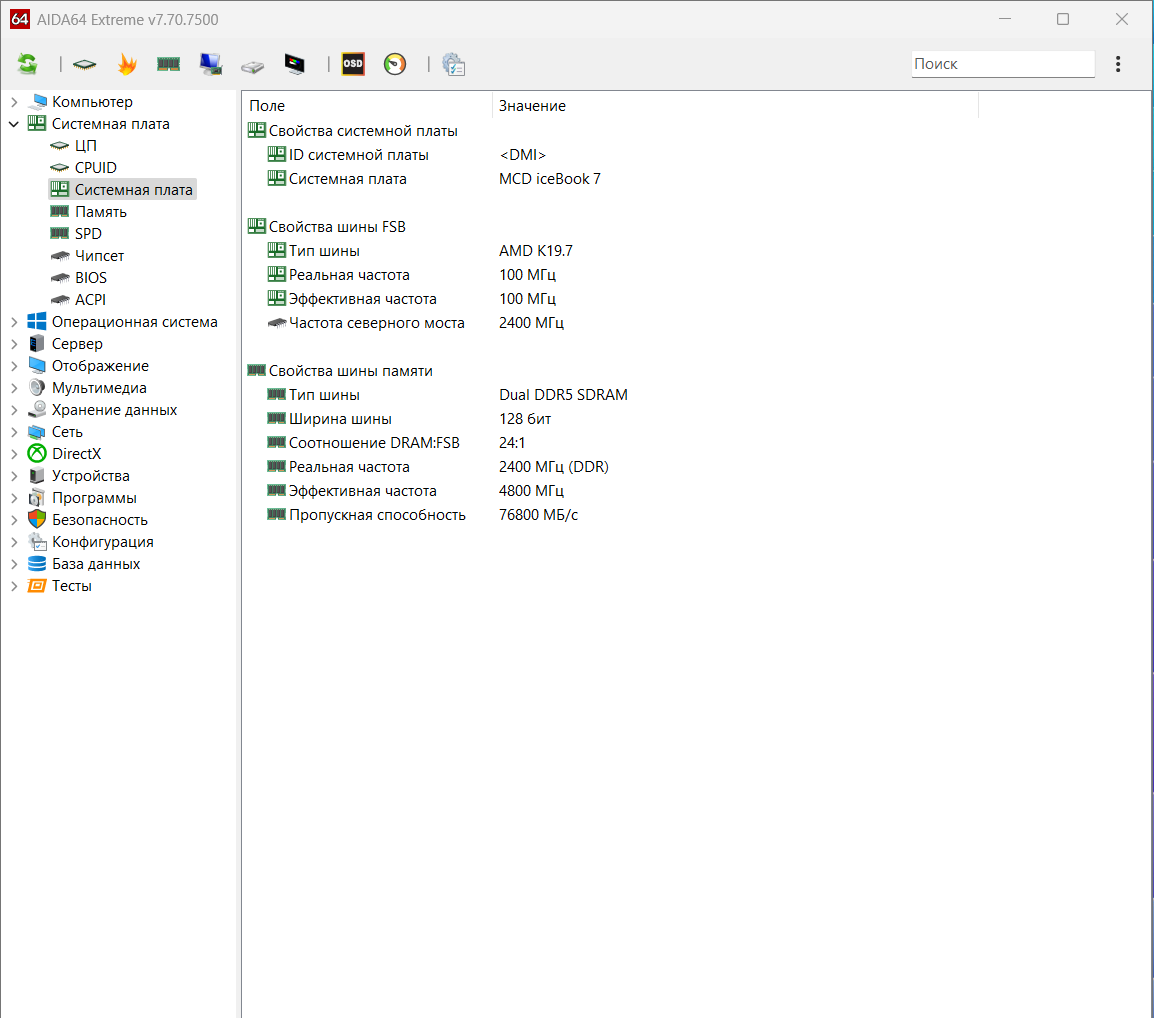Click the Значение column header

532,106
